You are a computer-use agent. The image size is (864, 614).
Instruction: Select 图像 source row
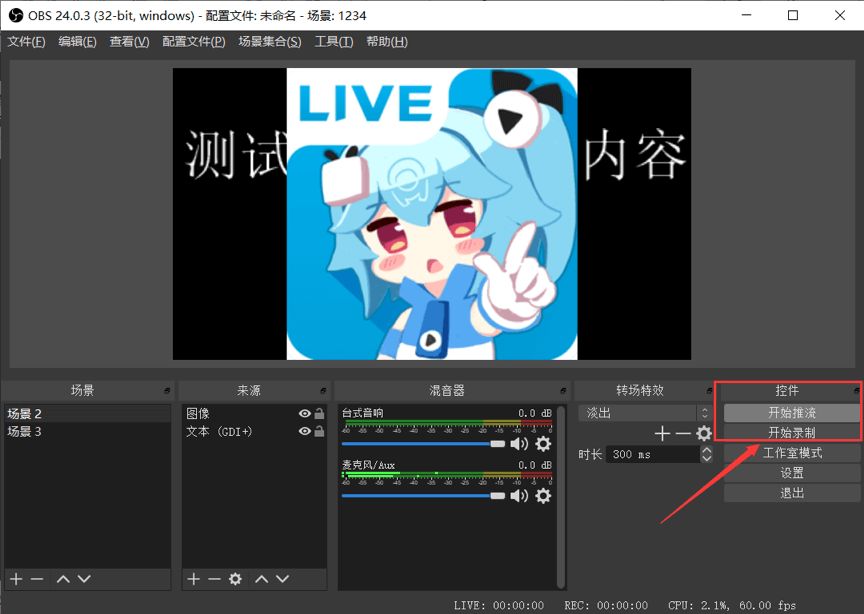coord(254,413)
